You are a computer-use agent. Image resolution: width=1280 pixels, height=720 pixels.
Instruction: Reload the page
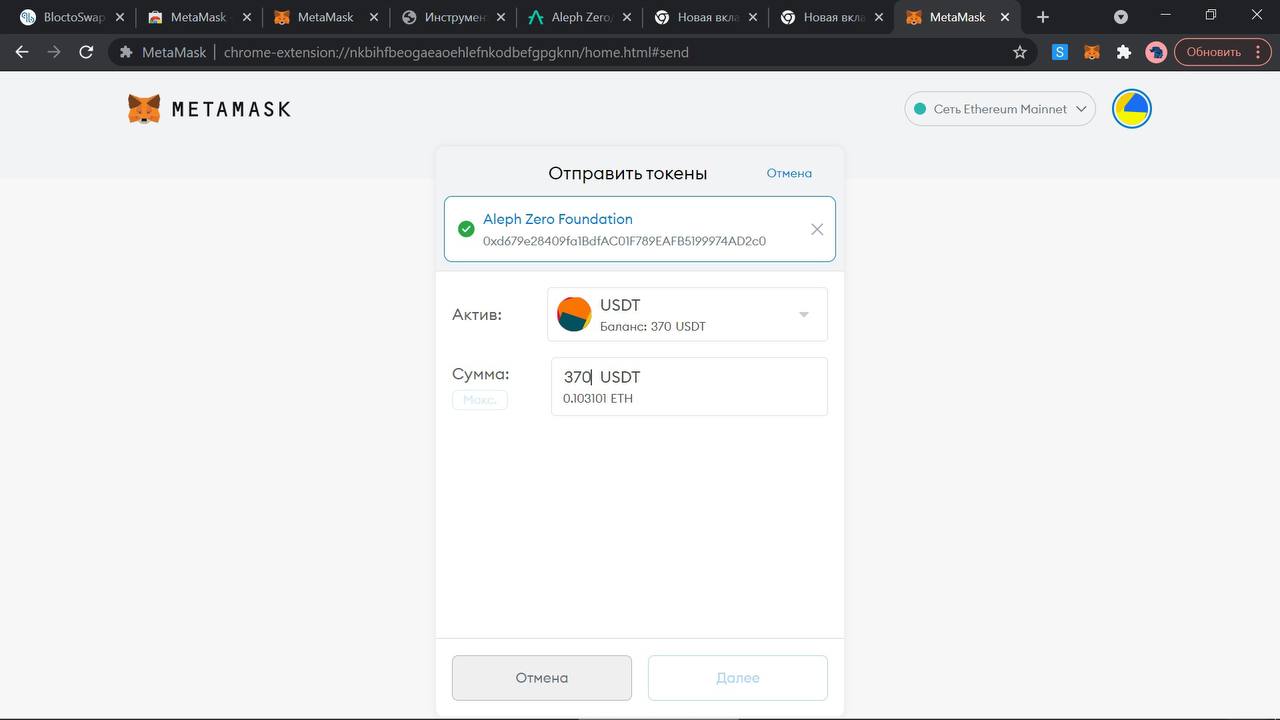pyautogui.click(x=86, y=52)
